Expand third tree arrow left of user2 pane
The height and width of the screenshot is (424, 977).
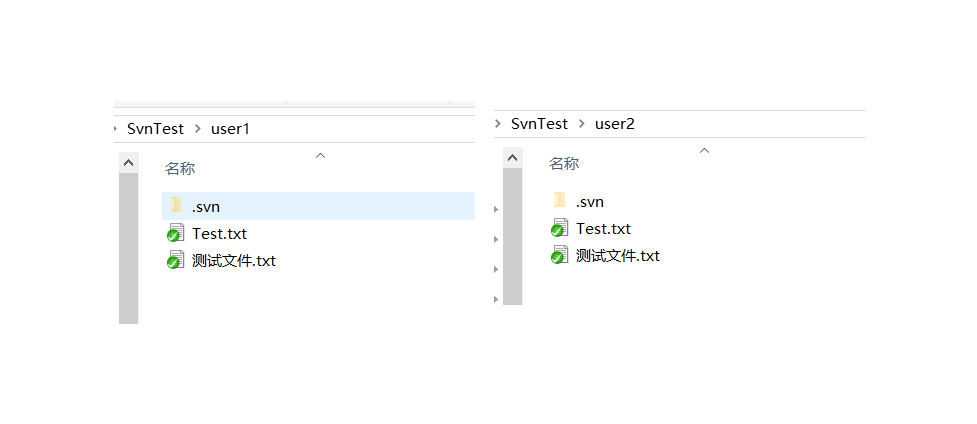(x=496, y=269)
